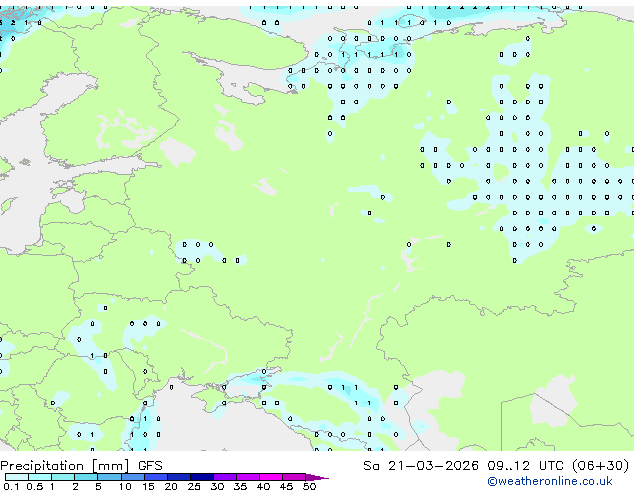The height and width of the screenshot is (490, 634).
Task: Pick the dark navy swatch between 25 and 30
Action: (202, 477)
